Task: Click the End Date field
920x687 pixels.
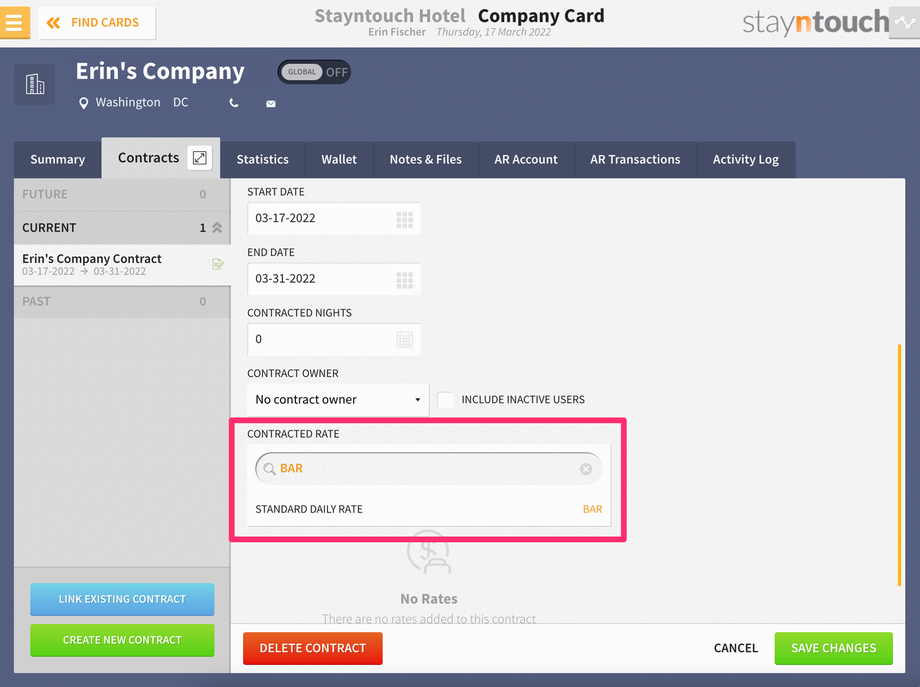Action: 333,279
